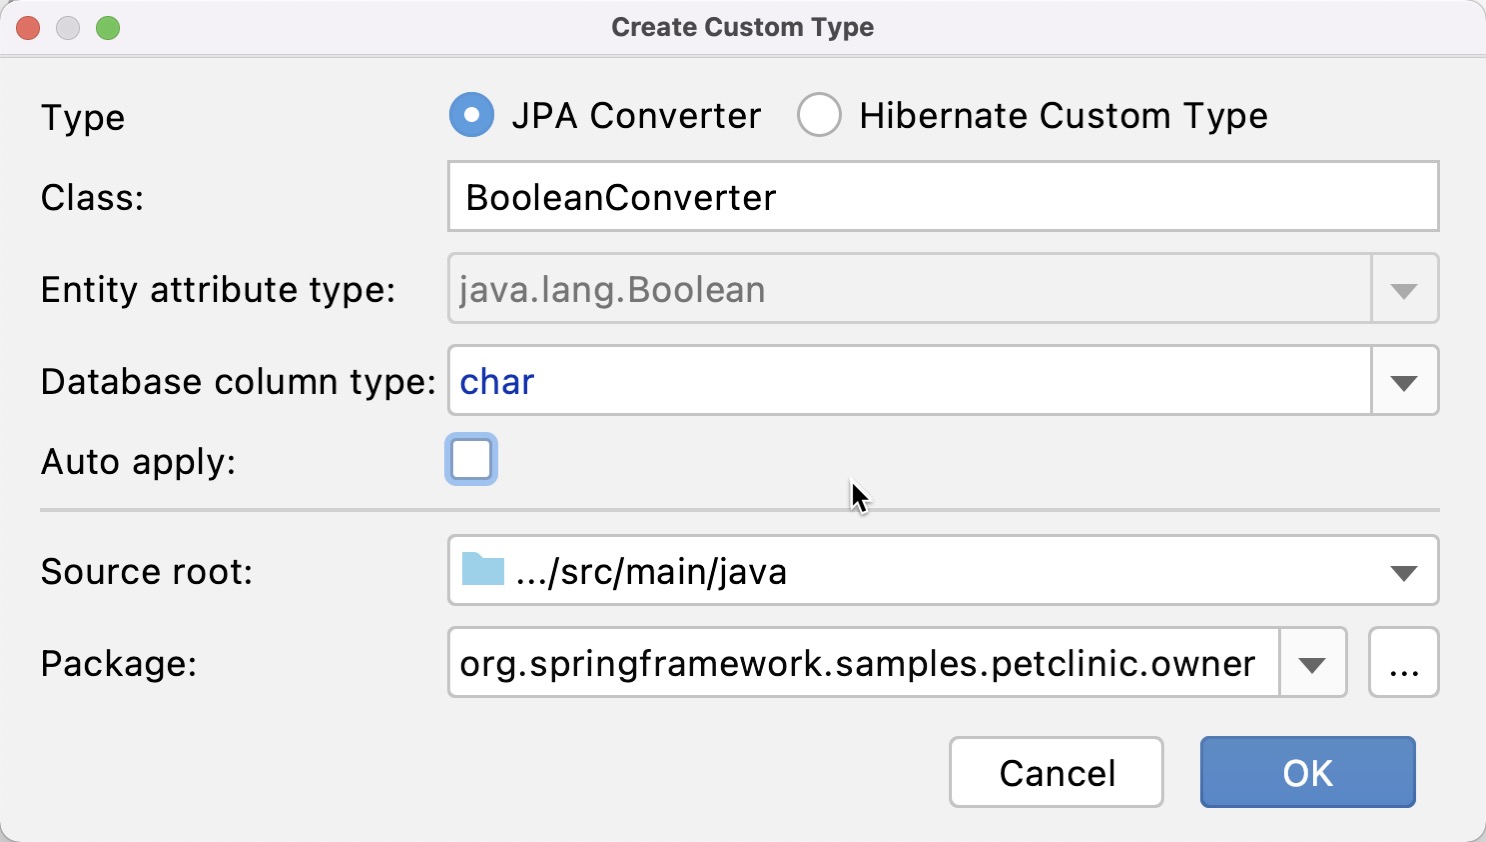Open the Database column type dropdown
This screenshot has width=1486, height=842.
(x=1404, y=381)
